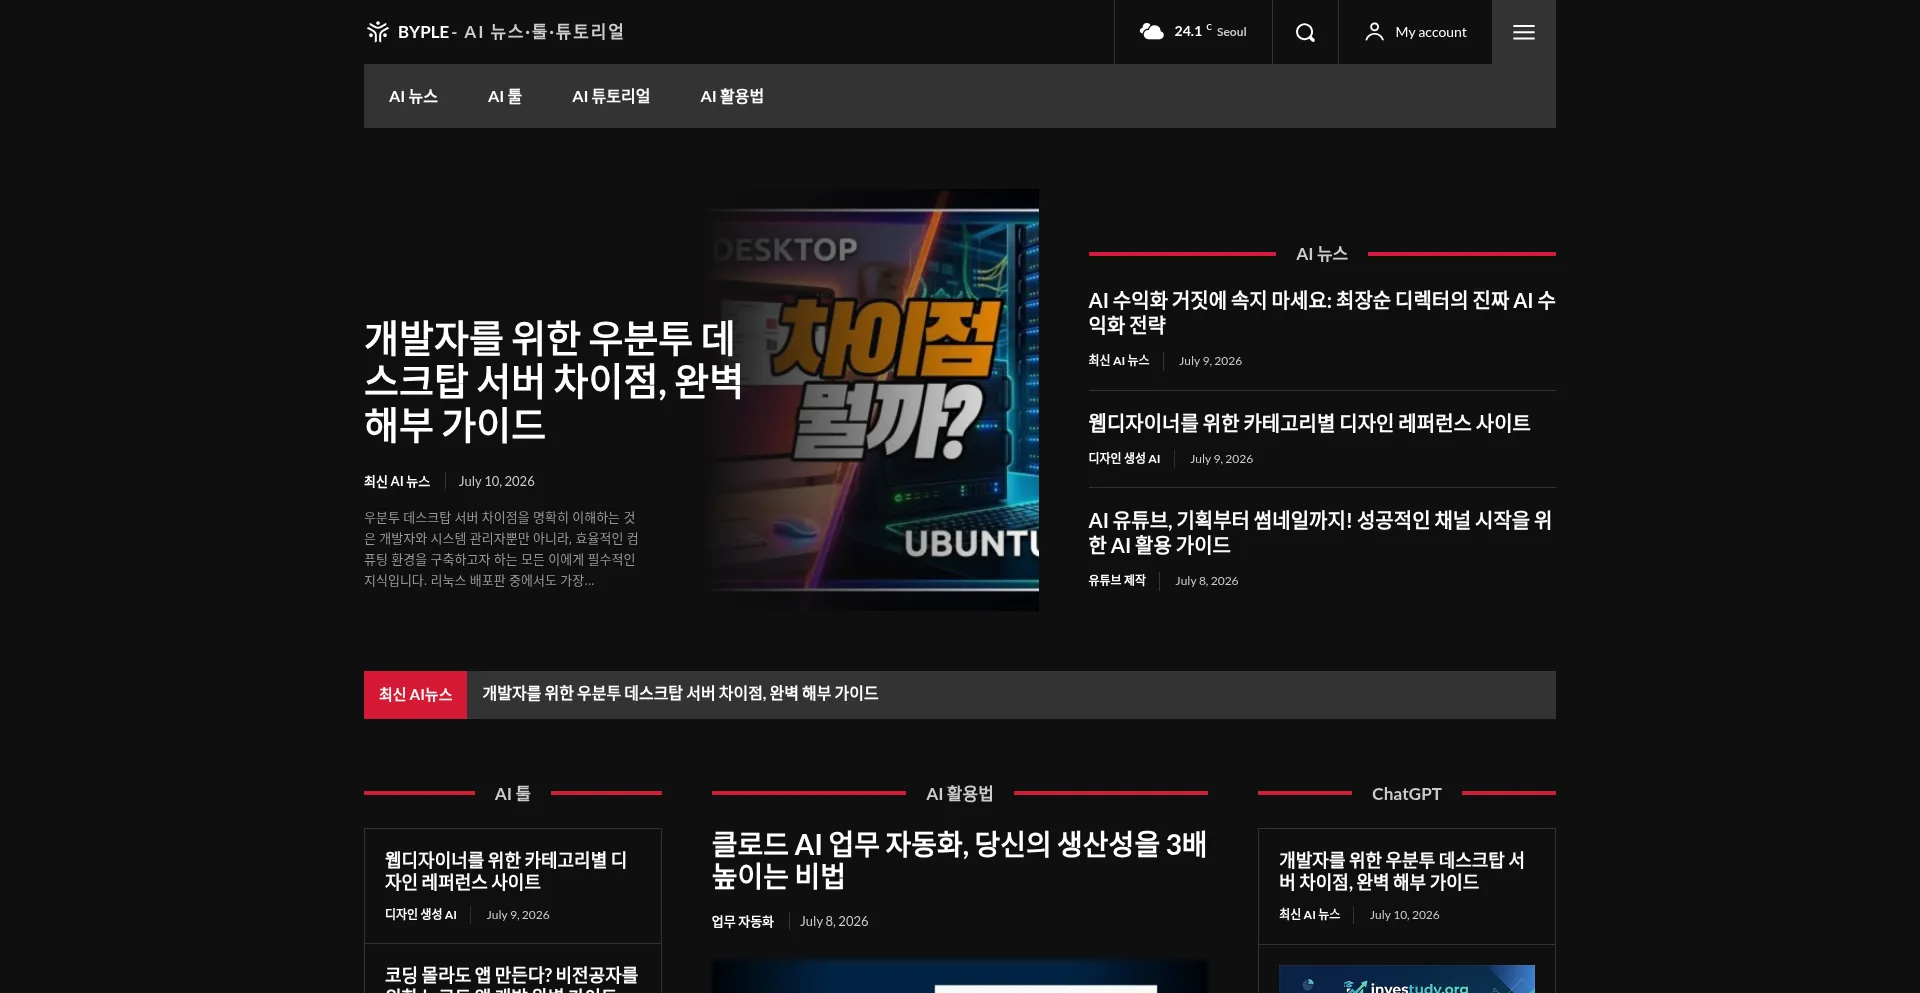Open search via the magnifier icon
Image resolution: width=1920 pixels, height=993 pixels.
coord(1305,32)
